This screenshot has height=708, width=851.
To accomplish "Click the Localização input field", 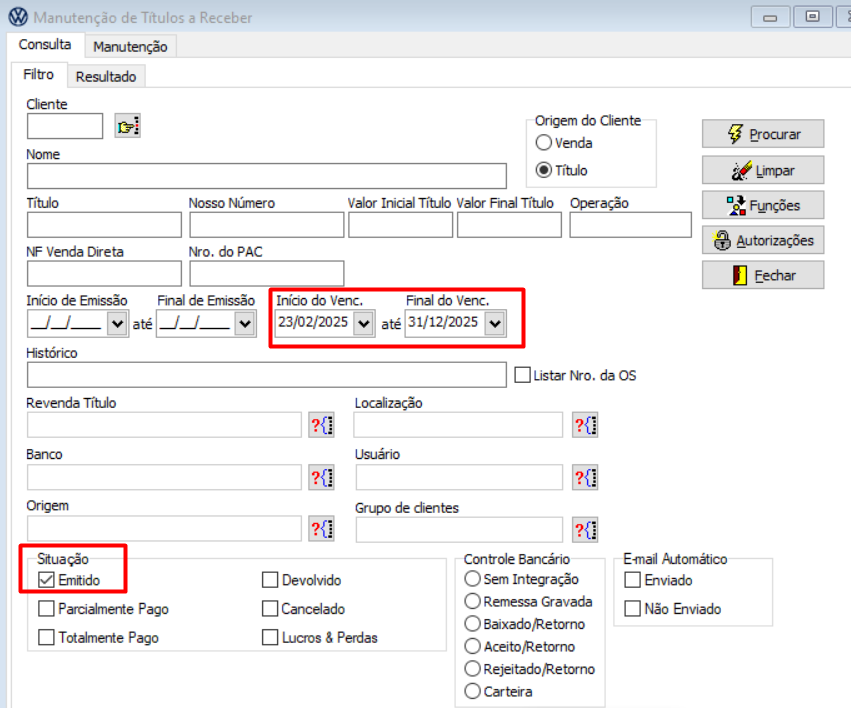I will point(459,425).
